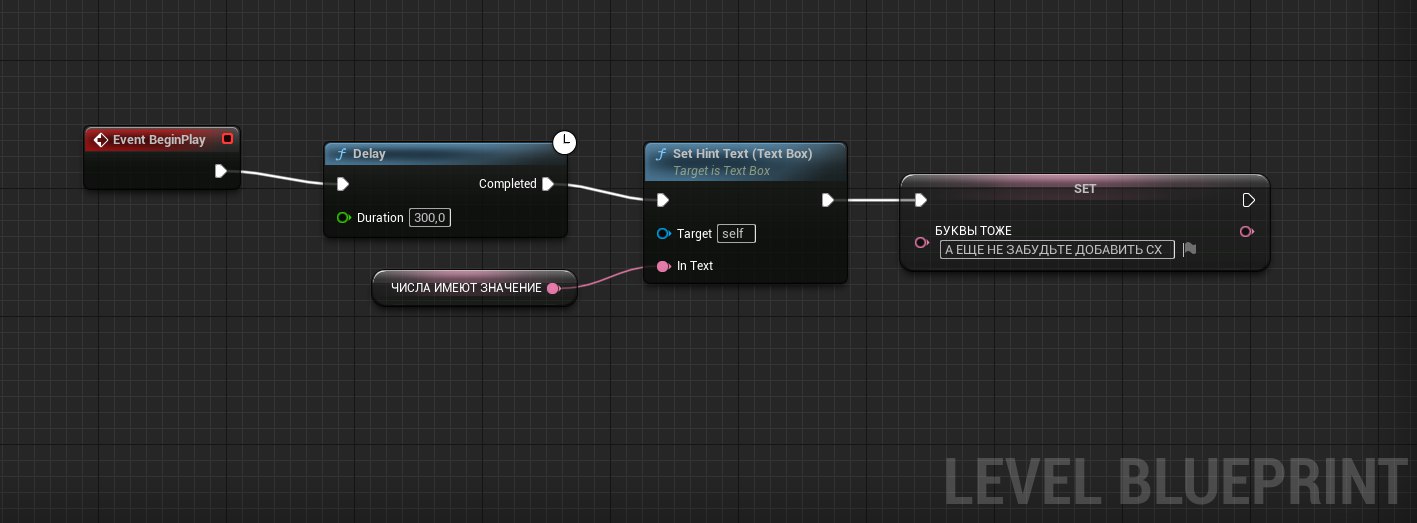Click the clock latent icon on Delay node
This screenshot has height=523, width=1417.
point(565,143)
